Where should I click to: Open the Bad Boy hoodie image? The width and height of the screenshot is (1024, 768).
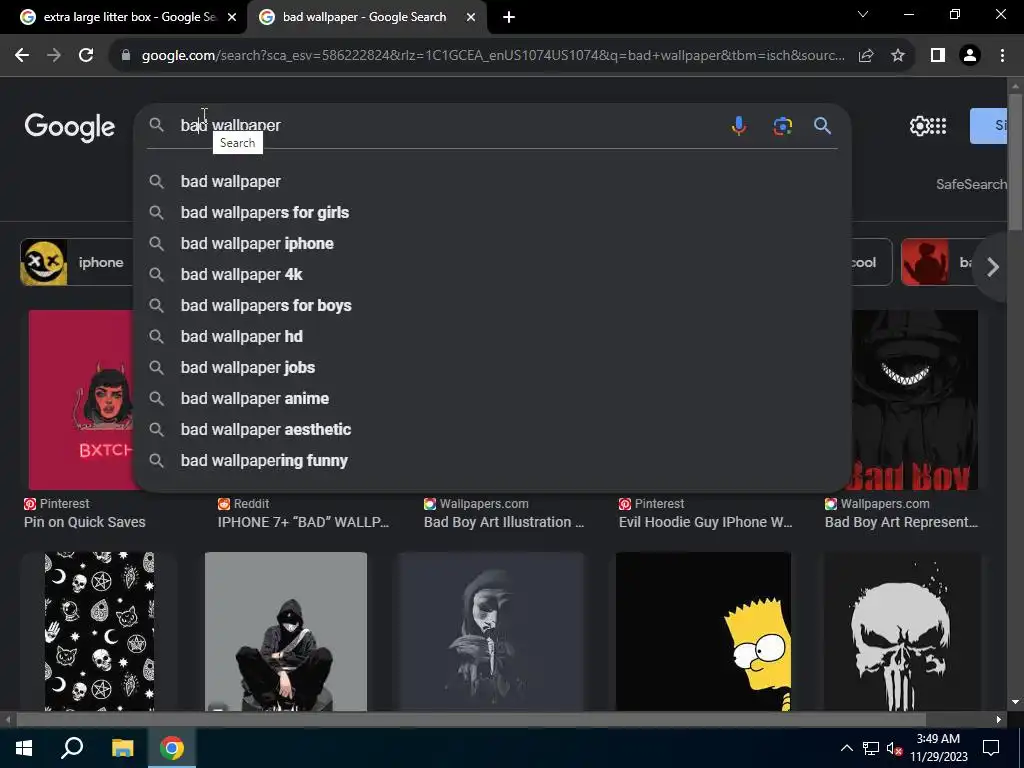pyautogui.click(x=914, y=400)
